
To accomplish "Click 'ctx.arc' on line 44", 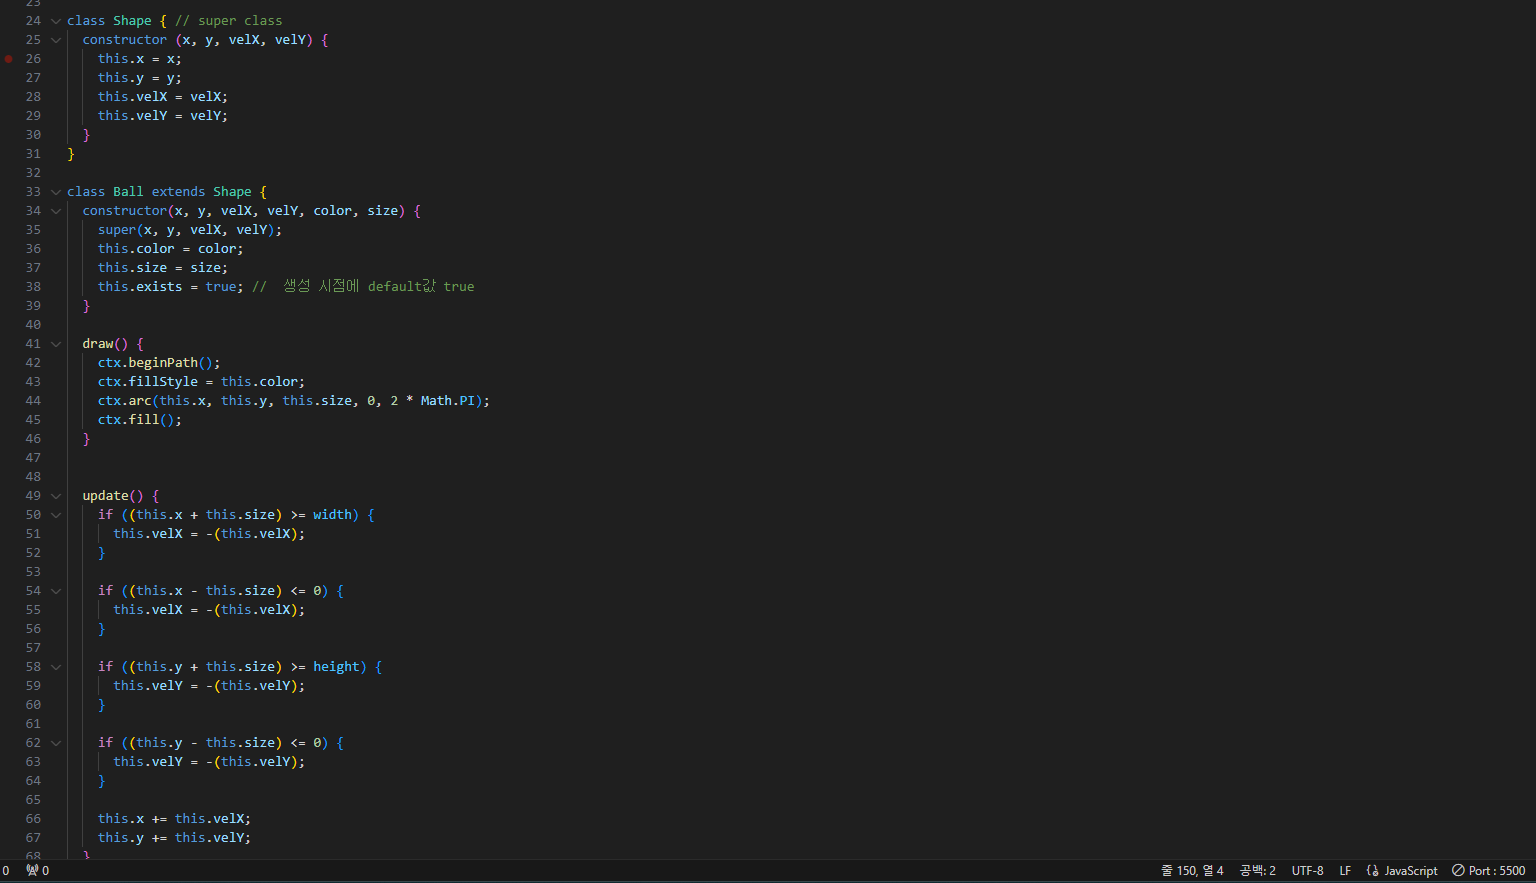I will coord(125,401).
